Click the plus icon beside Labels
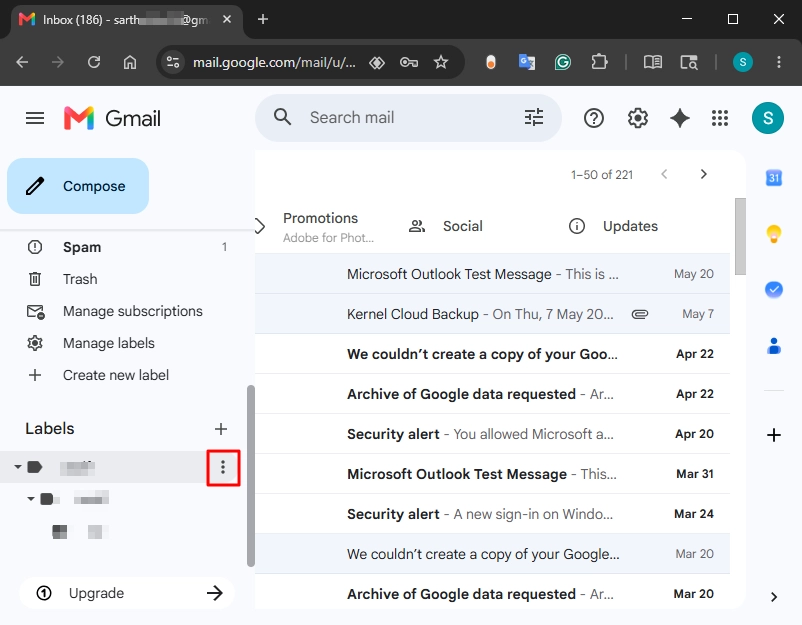 coord(220,429)
